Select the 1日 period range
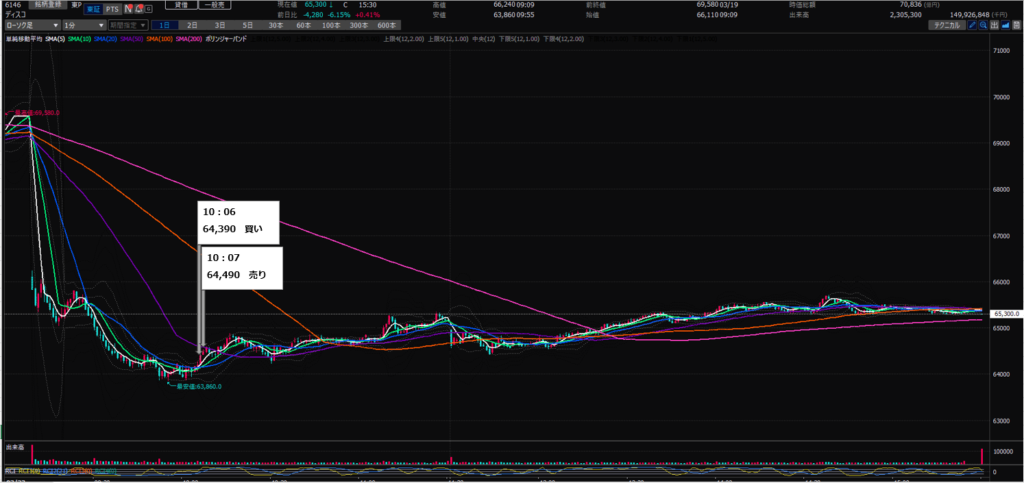This screenshot has height=483, width=1024. [x=166, y=24]
